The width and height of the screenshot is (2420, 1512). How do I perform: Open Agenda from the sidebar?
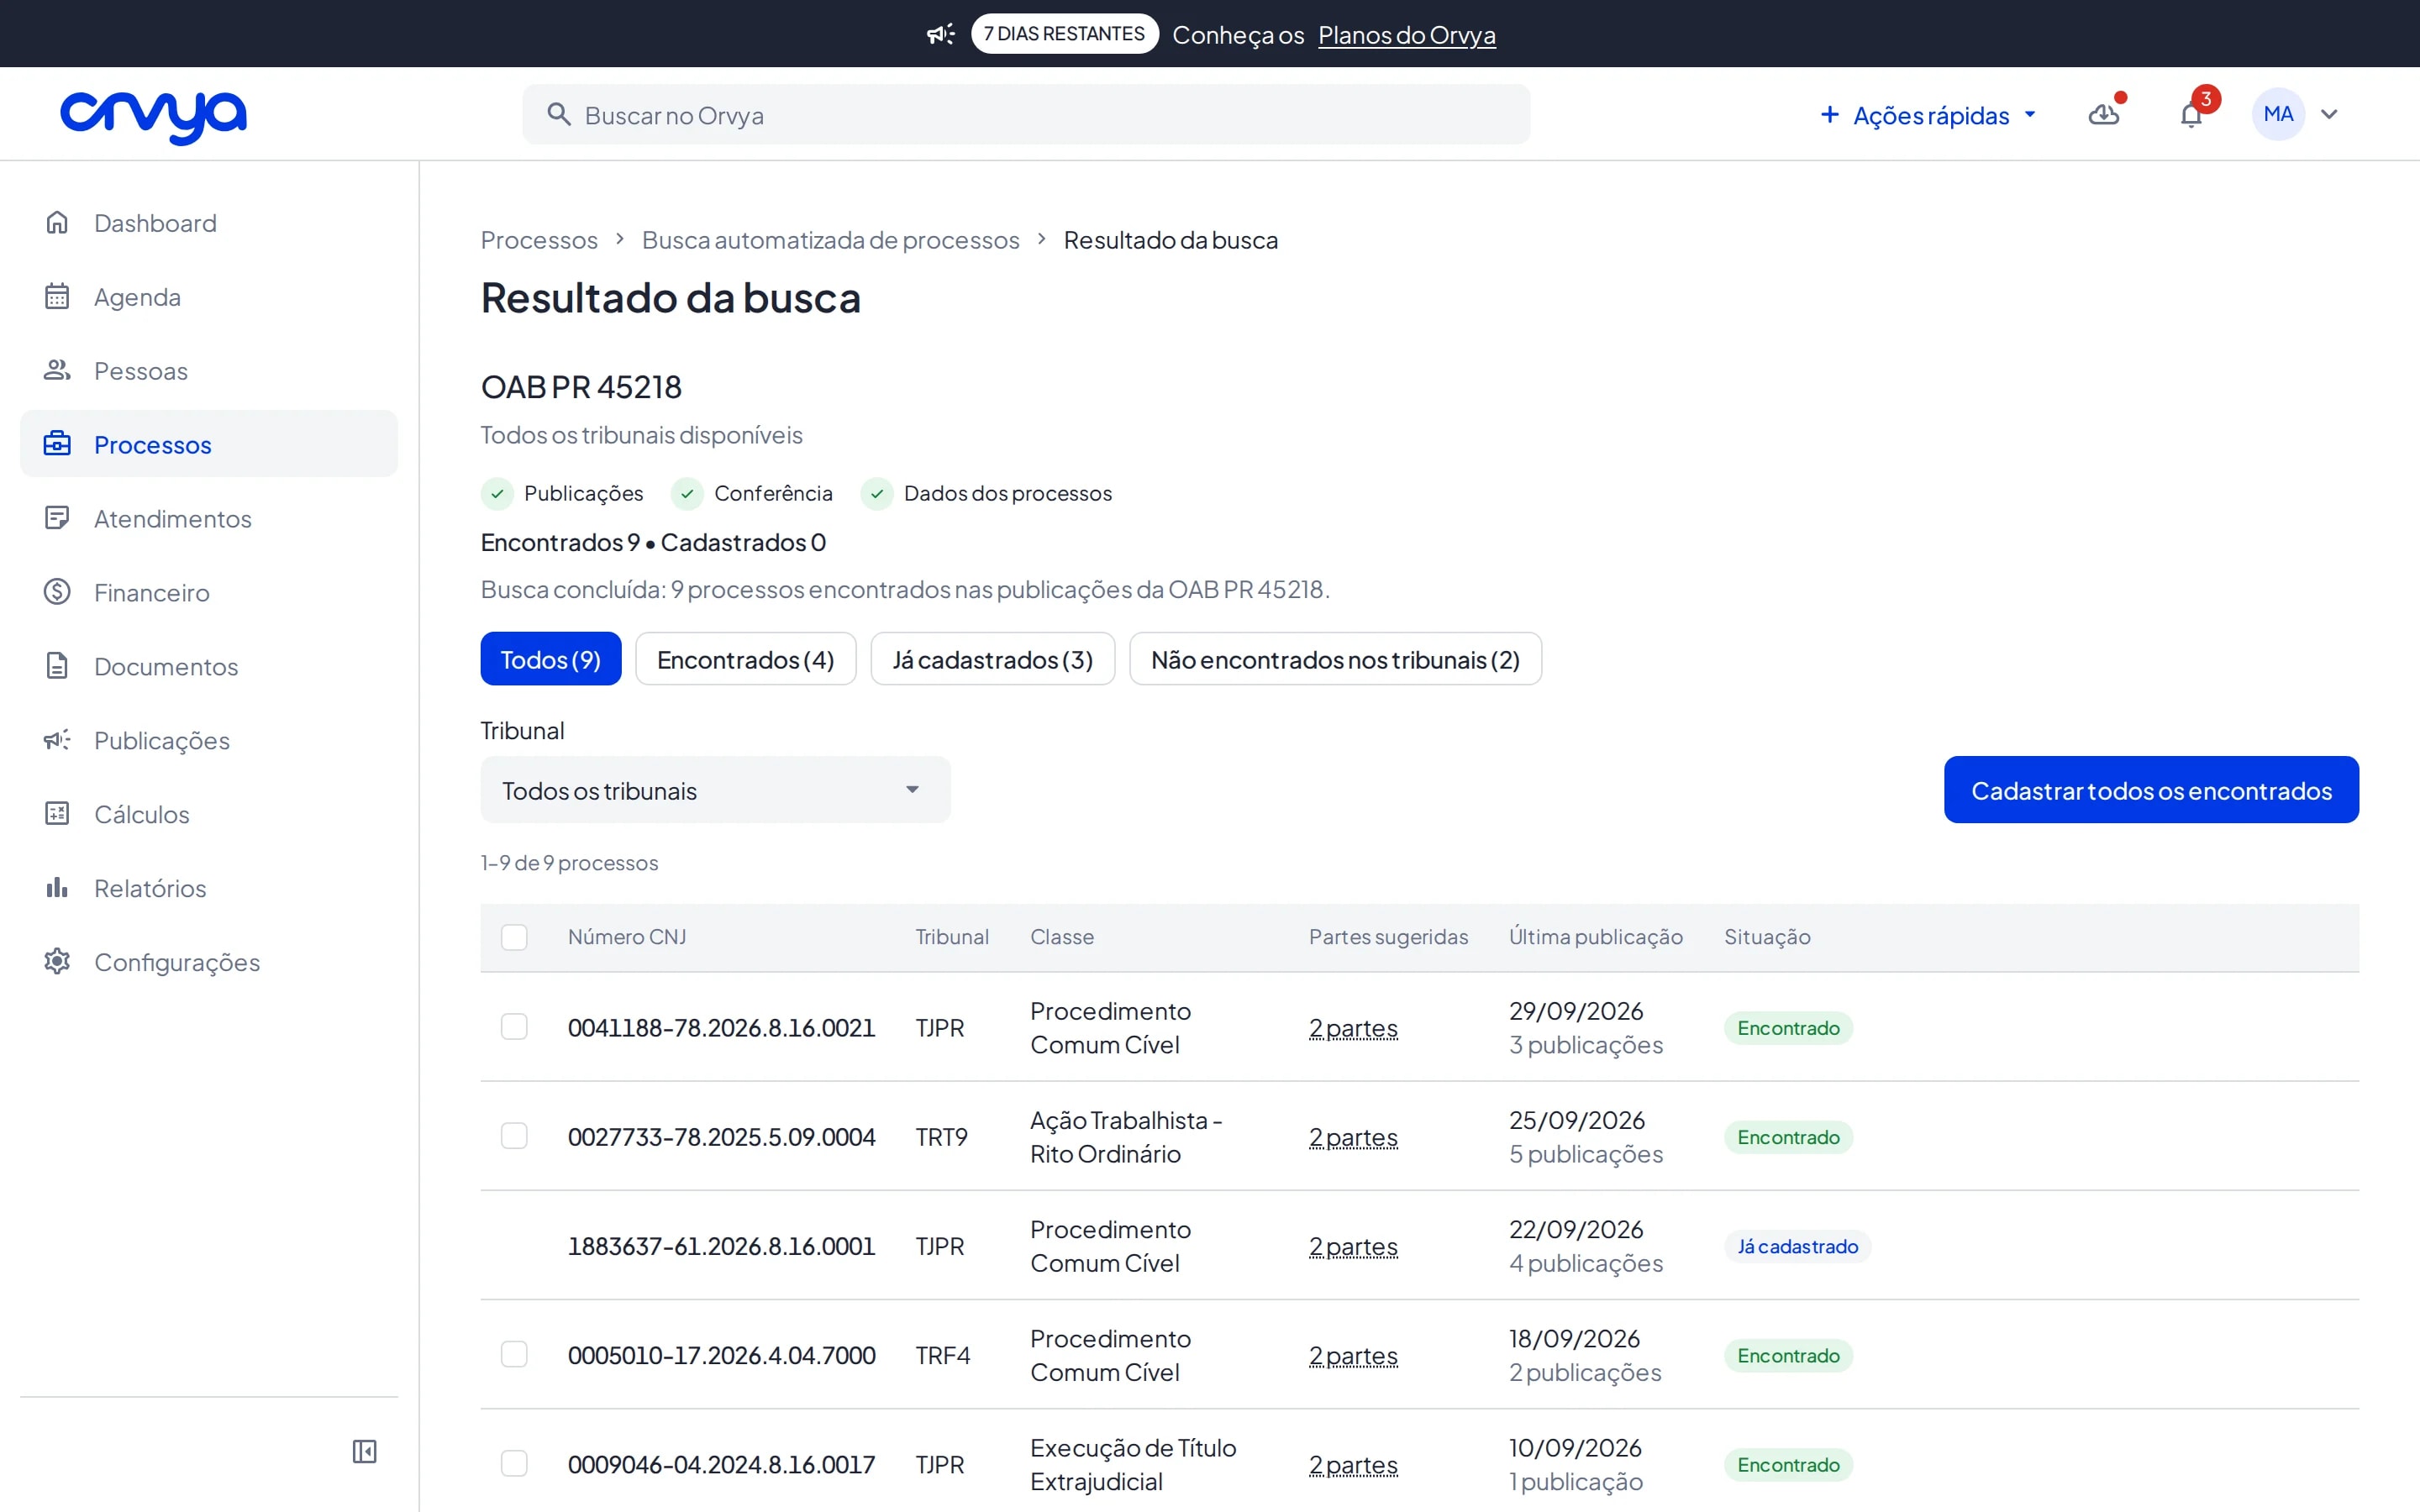click(209, 296)
